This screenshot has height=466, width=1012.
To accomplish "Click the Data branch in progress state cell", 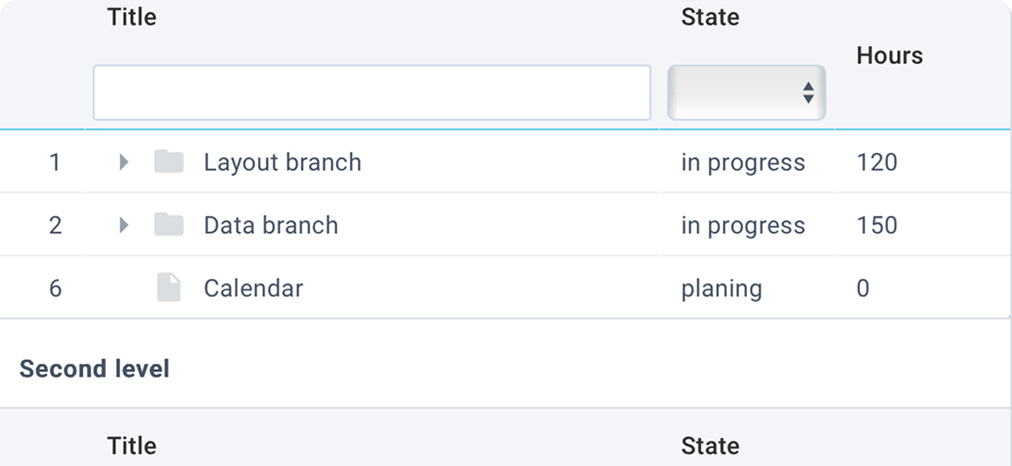I will tap(743, 225).
